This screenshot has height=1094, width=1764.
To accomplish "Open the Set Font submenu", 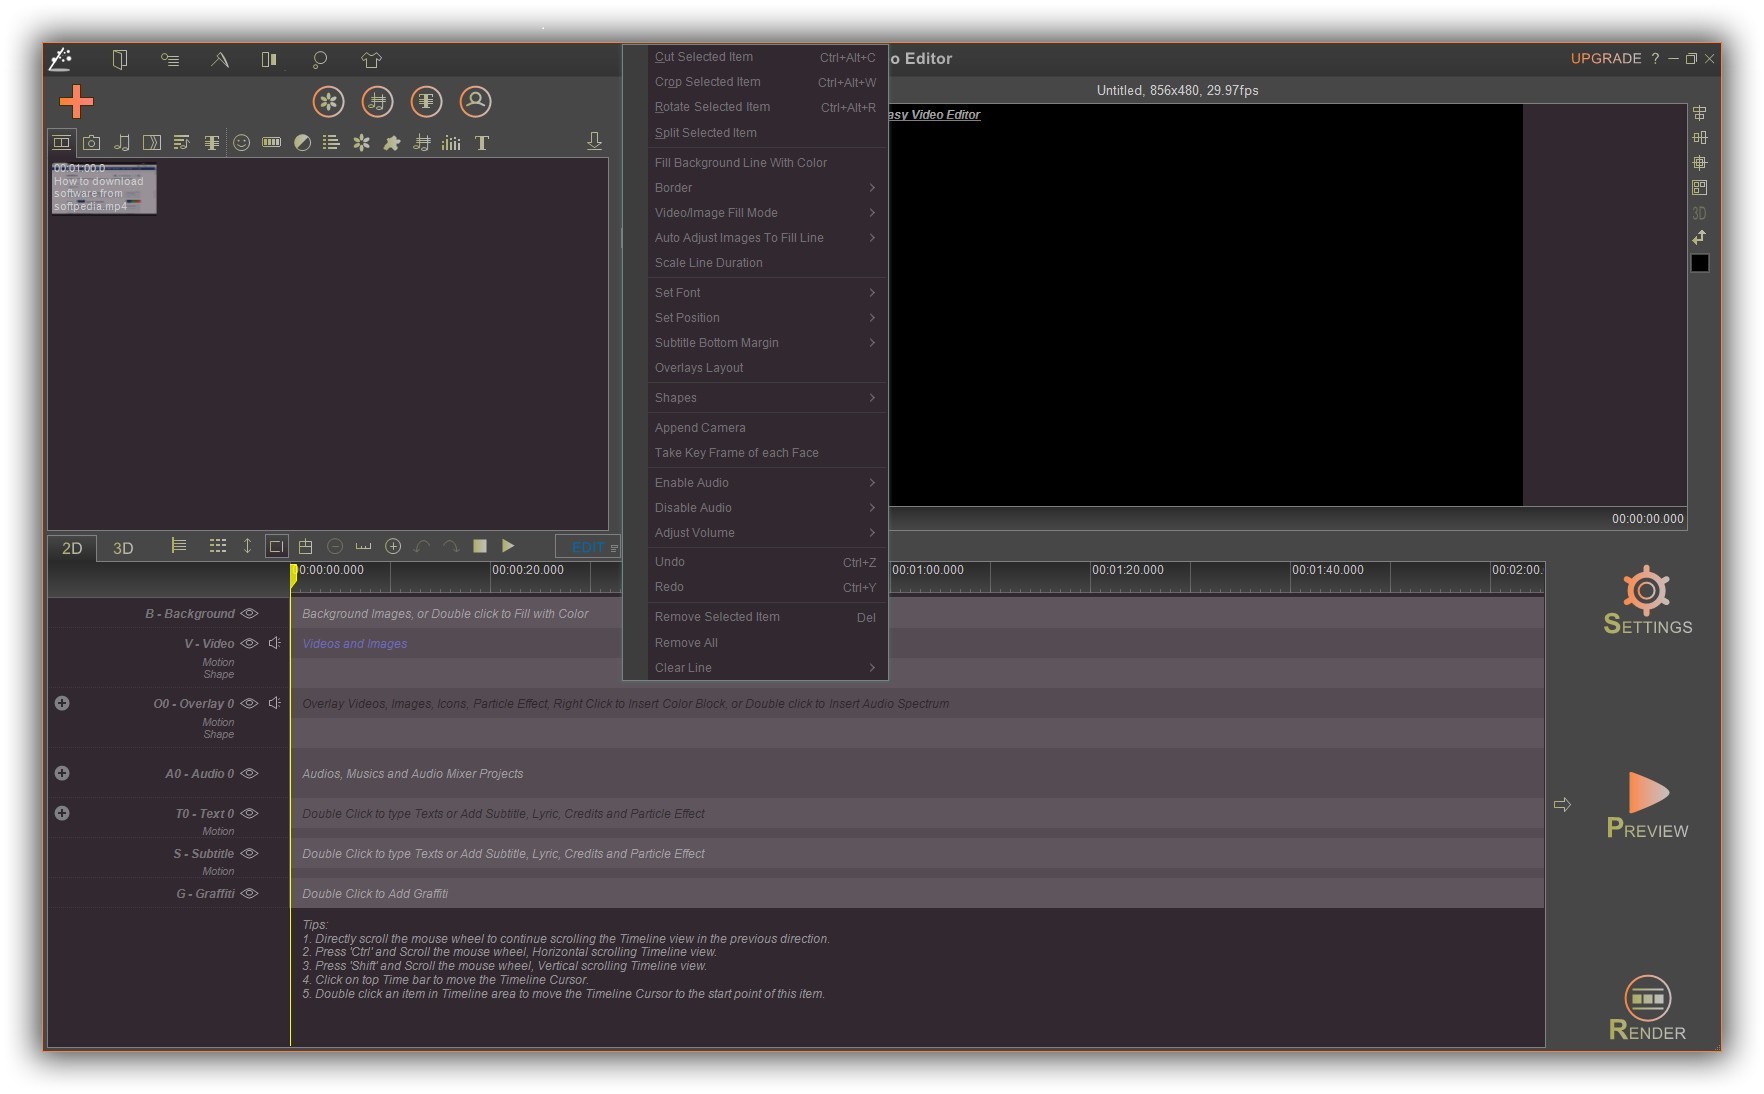I will pos(766,292).
